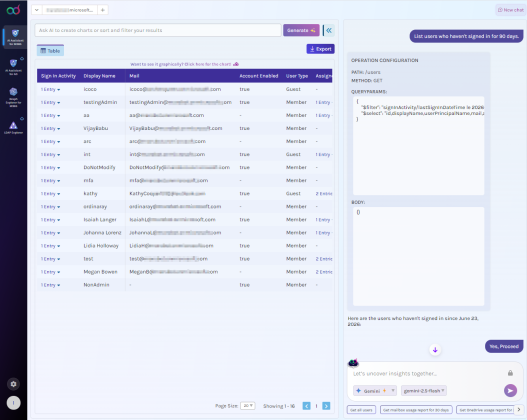Viewport: 527px width, 420px height.
Task: Open AI Assistant for AD in sidebar
Action: 13,66
